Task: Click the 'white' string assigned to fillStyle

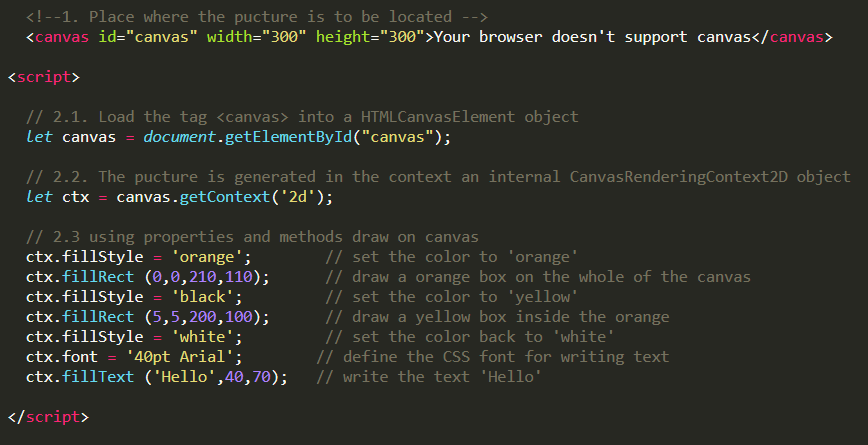Action: pyautogui.click(x=202, y=337)
